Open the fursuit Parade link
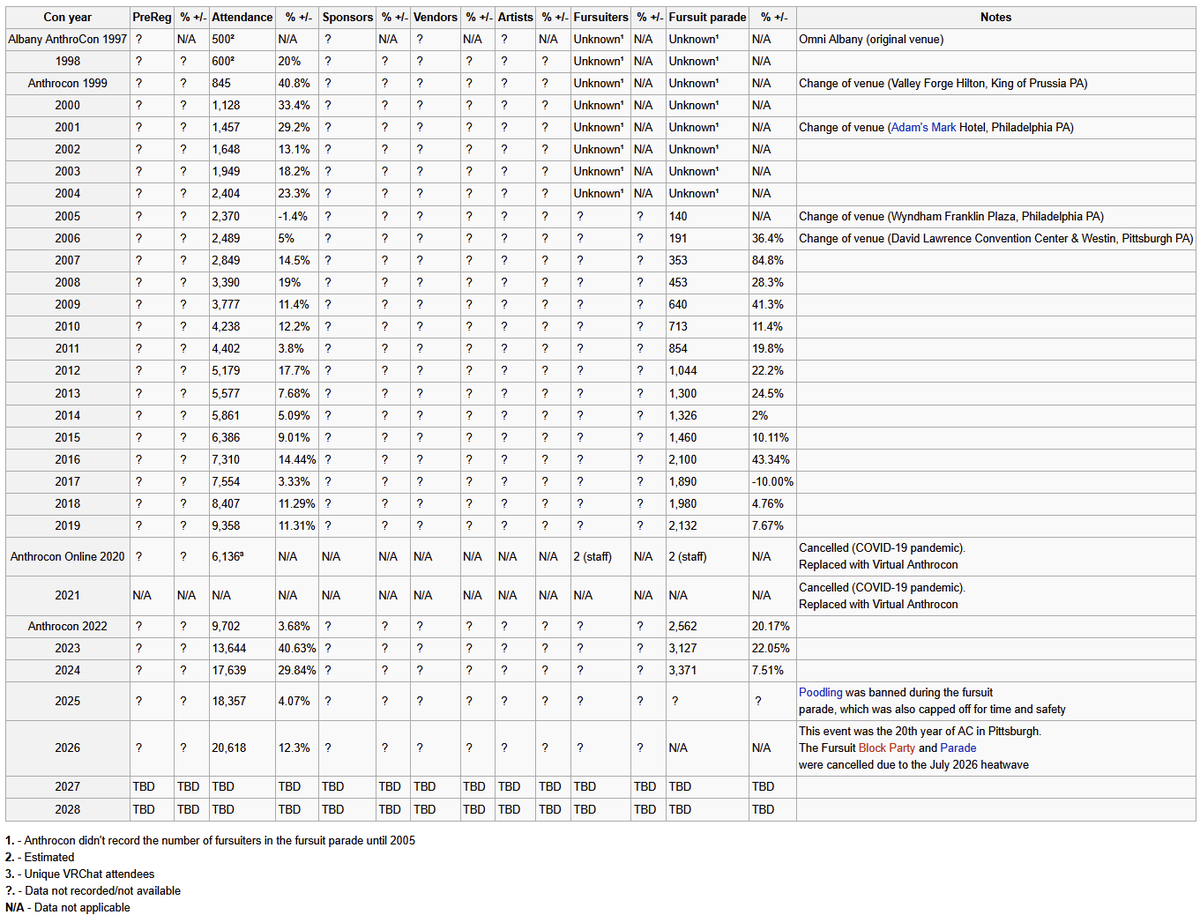Viewport: 1200px width, 915px height. [958, 748]
